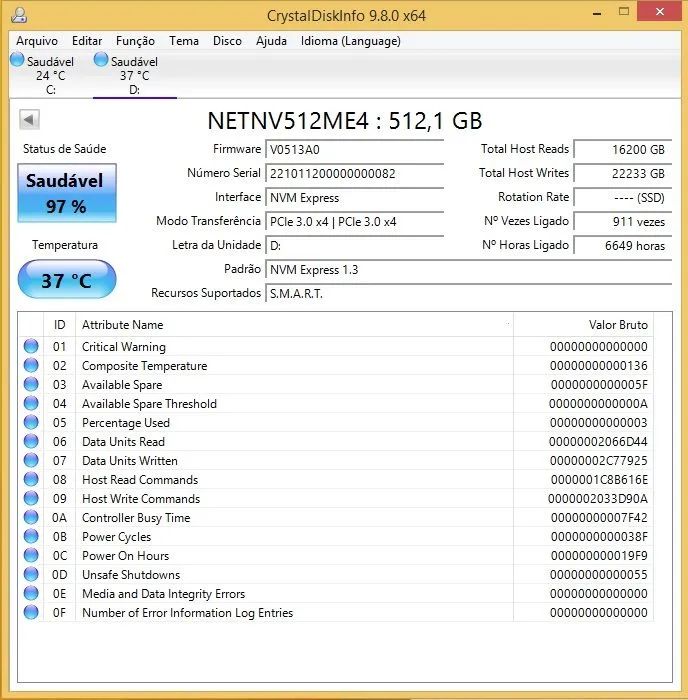Click the Interface field NVM Express

point(354,198)
